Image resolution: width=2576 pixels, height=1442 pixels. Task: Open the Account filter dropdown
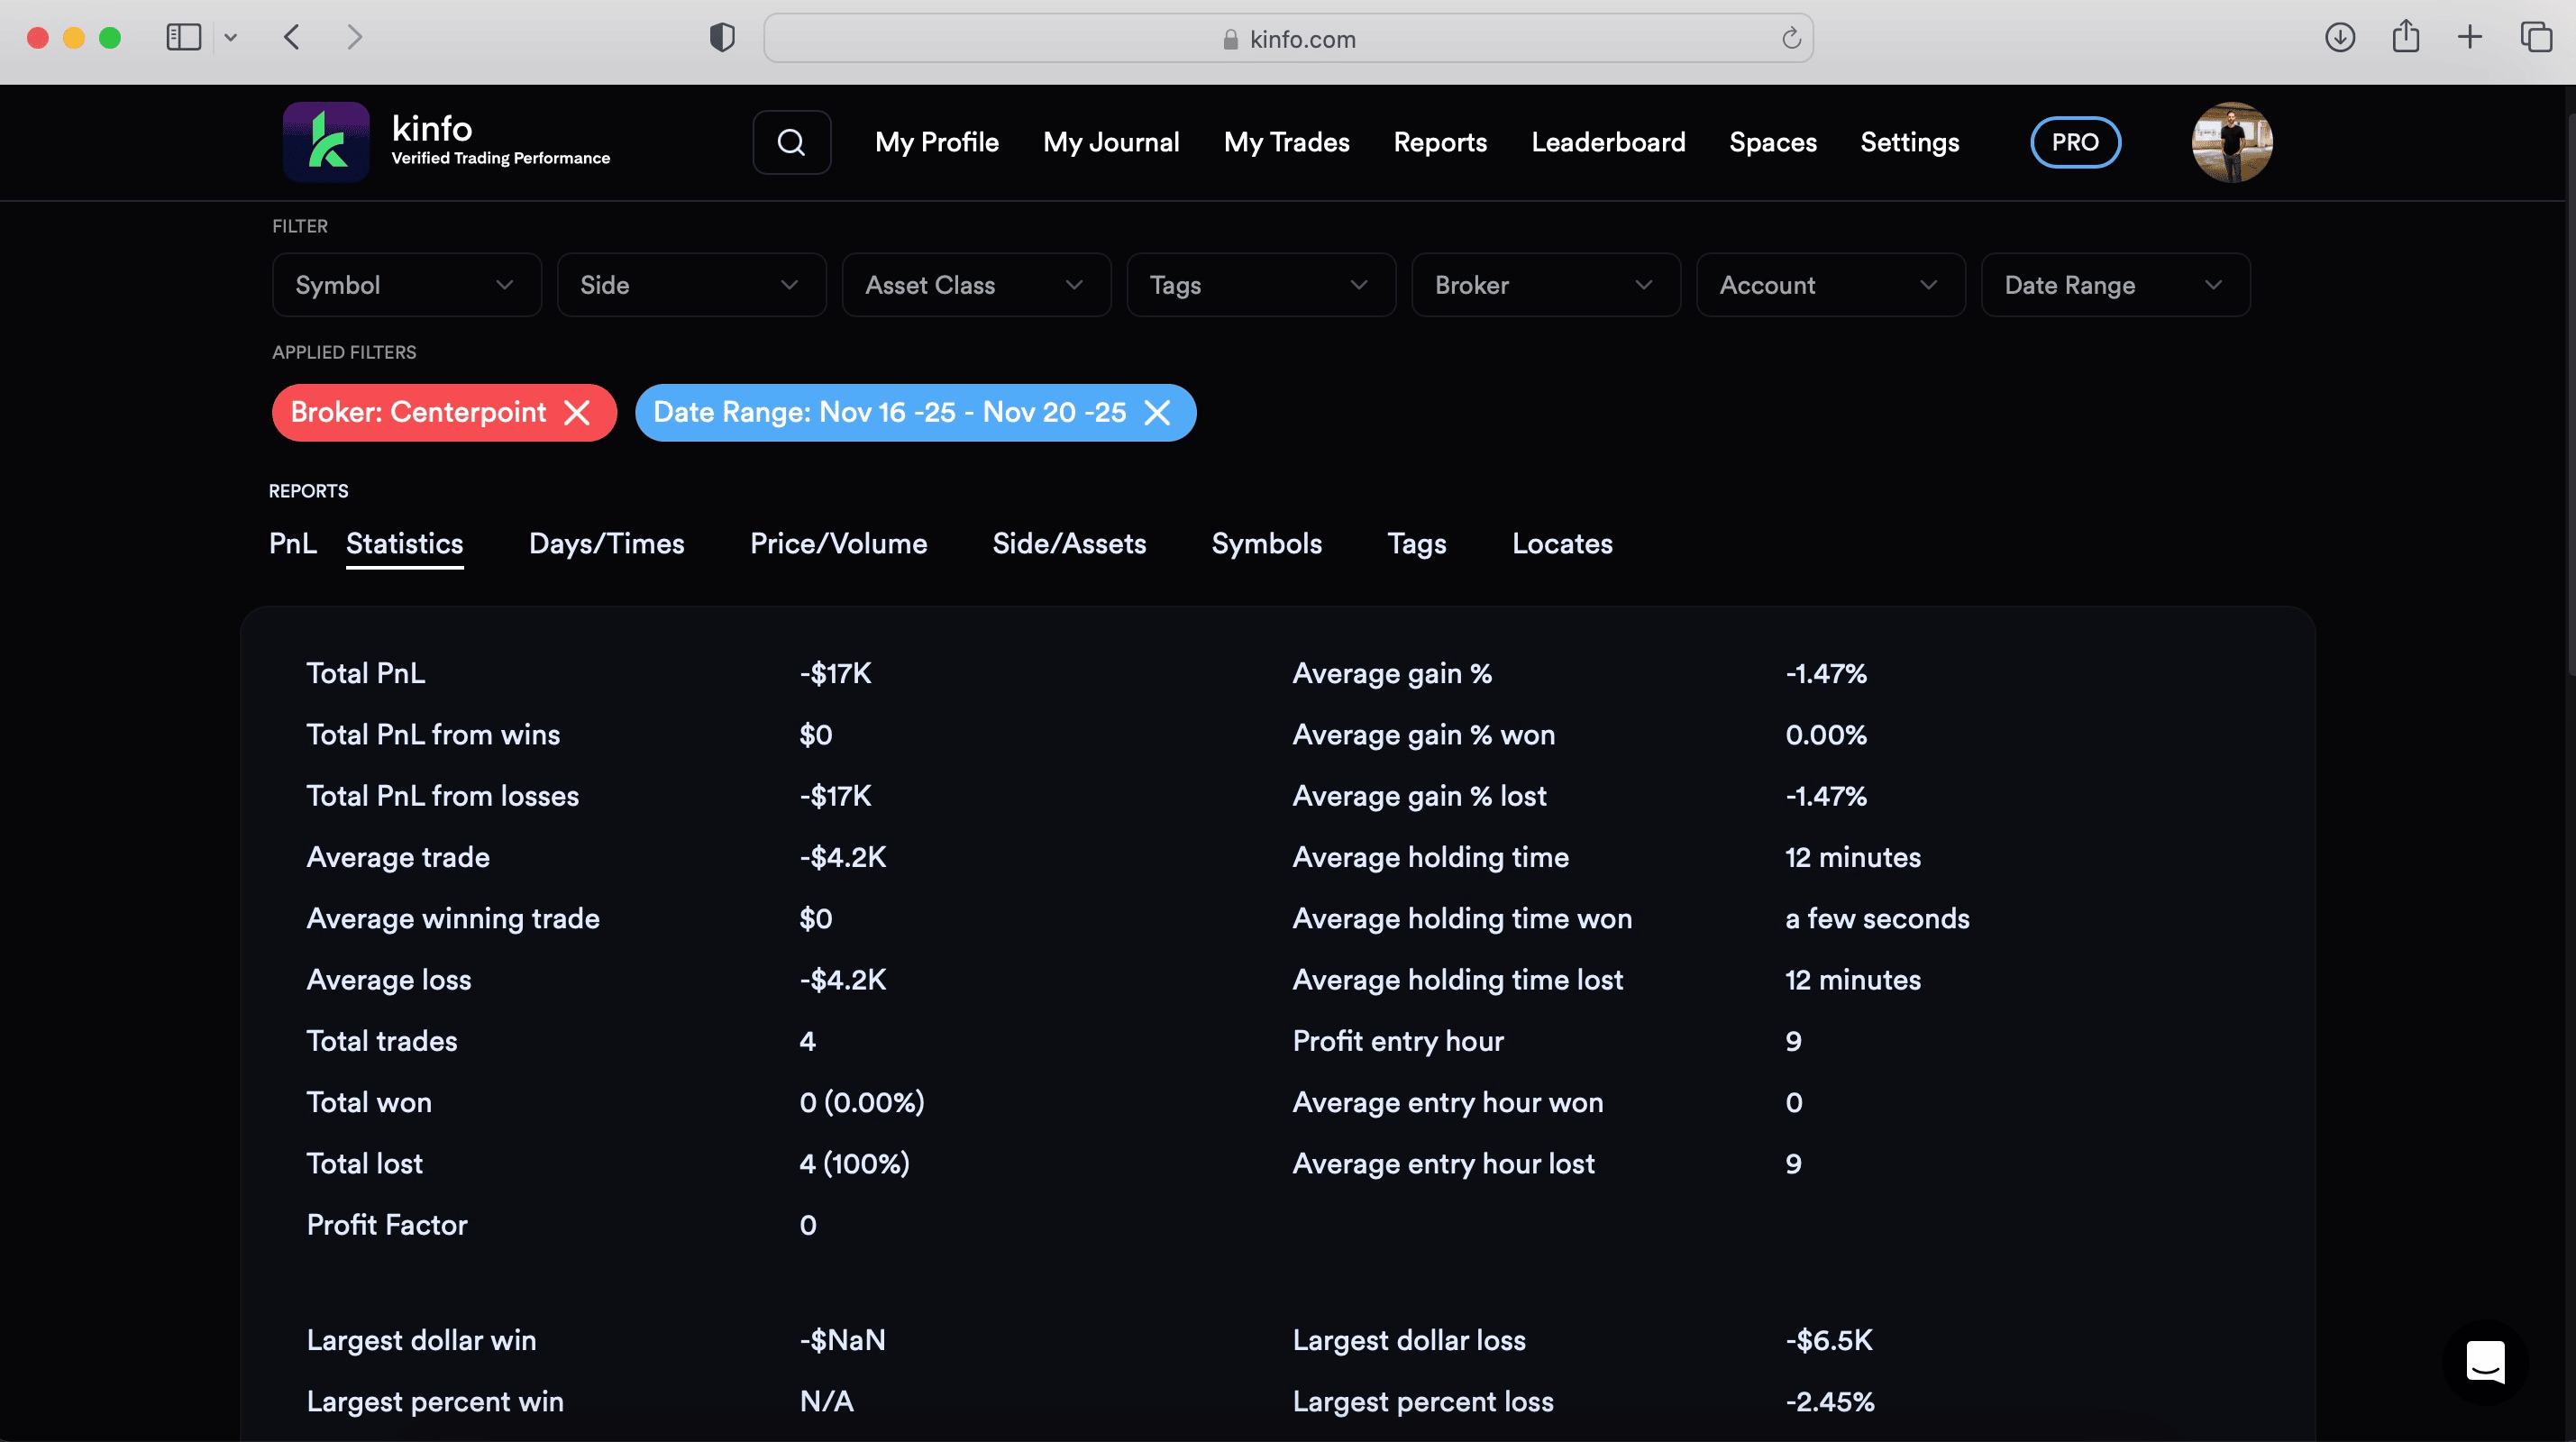[x=1829, y=285]
